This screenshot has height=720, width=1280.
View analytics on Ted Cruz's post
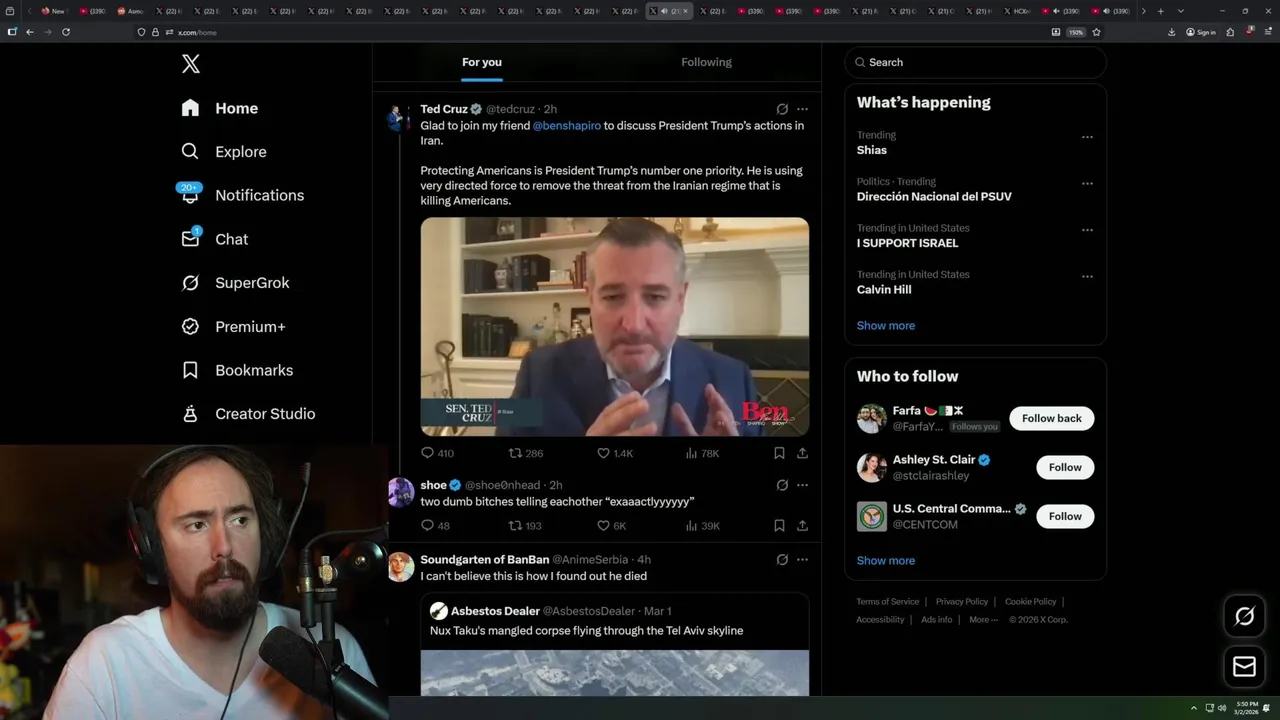702,453
